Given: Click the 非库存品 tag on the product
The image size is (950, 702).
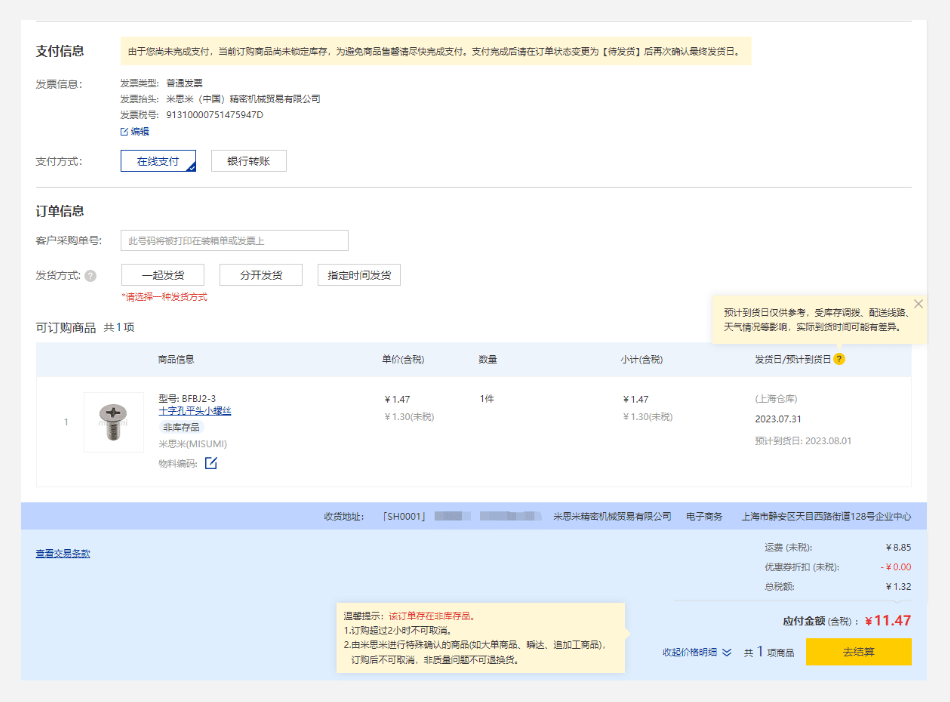Looking at the screenshot, I should (x=181, y=427).
